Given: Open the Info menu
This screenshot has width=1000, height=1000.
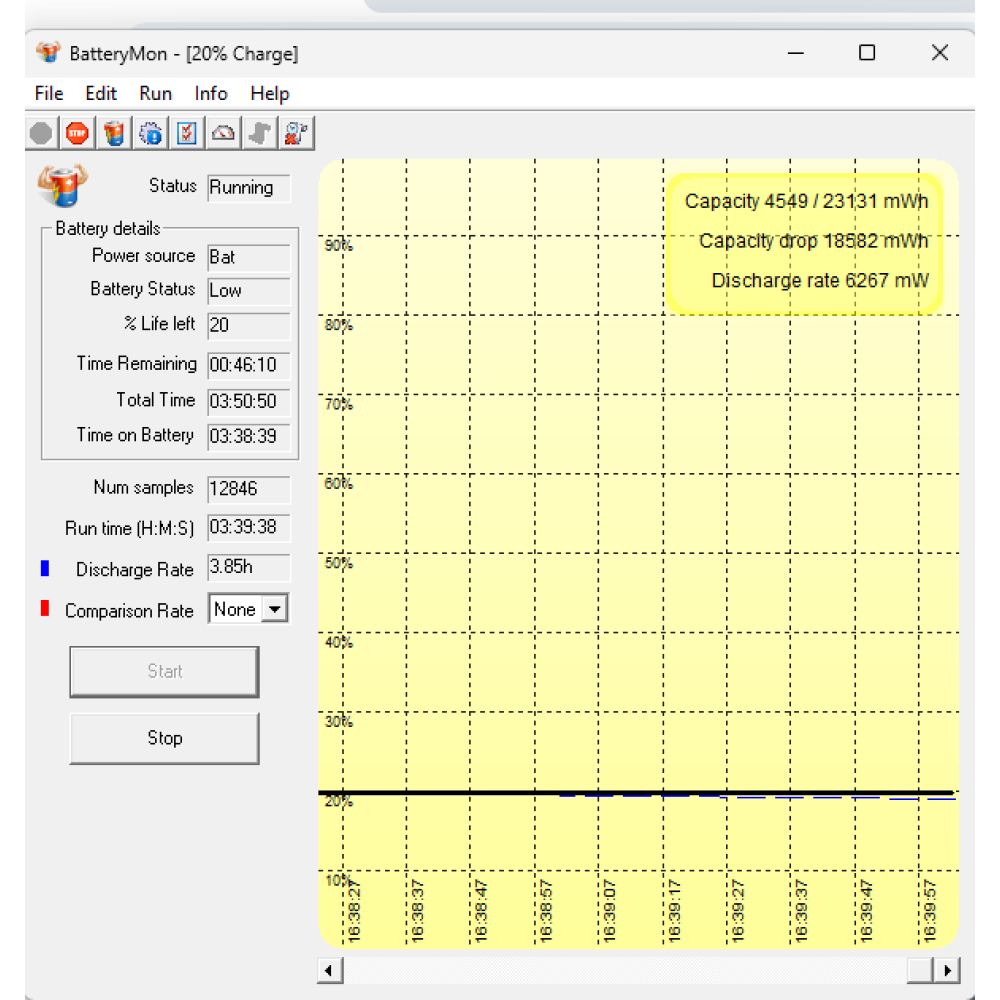Looking at the screenshot, I should 211,94.
